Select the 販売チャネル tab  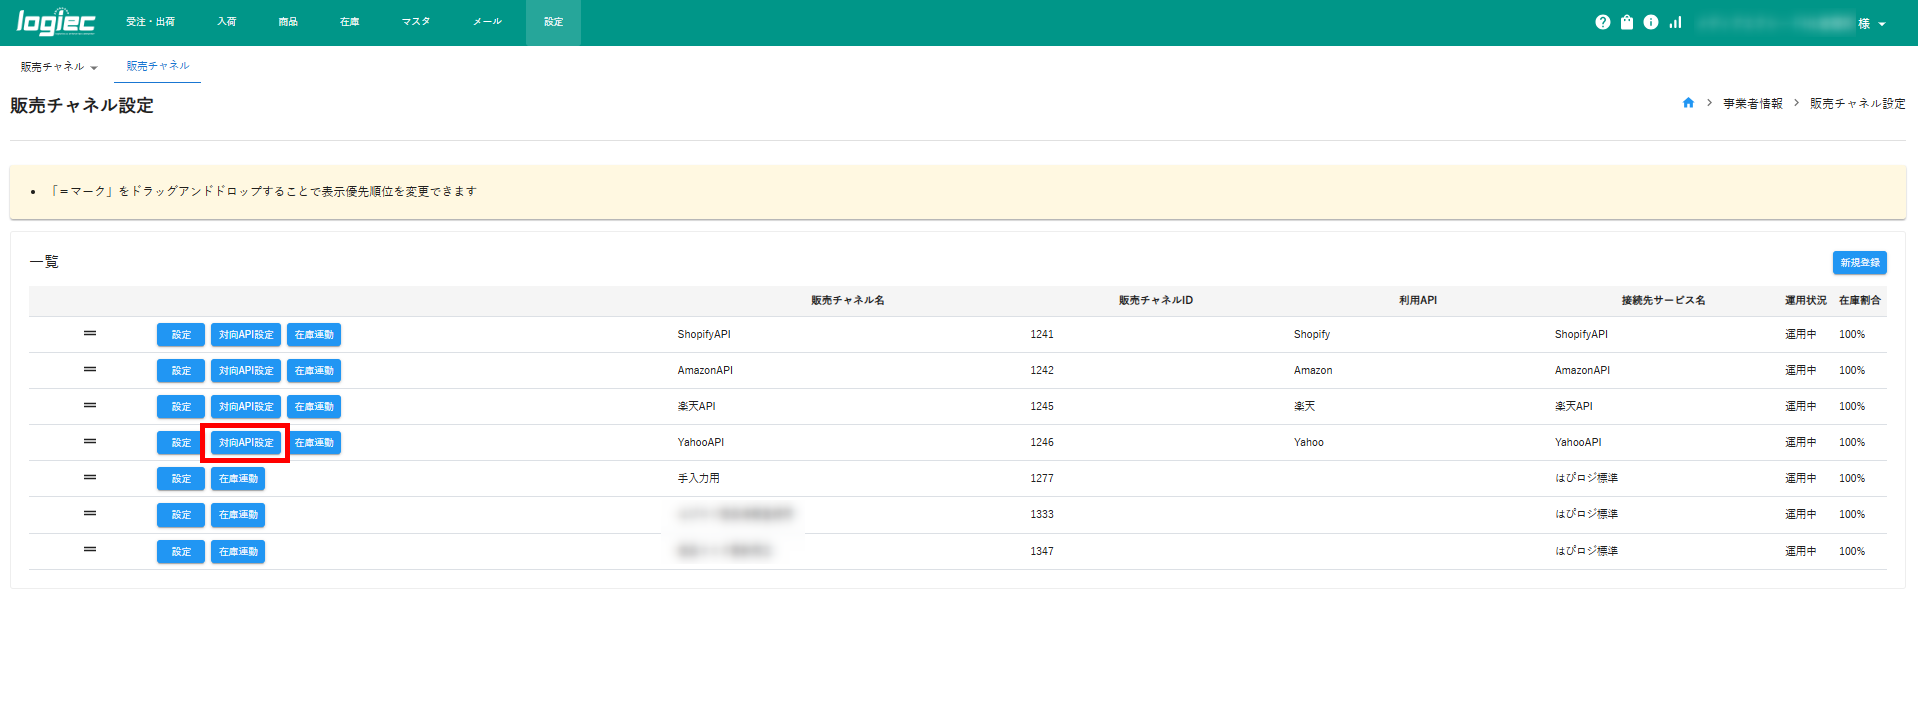tap(157, 66)
